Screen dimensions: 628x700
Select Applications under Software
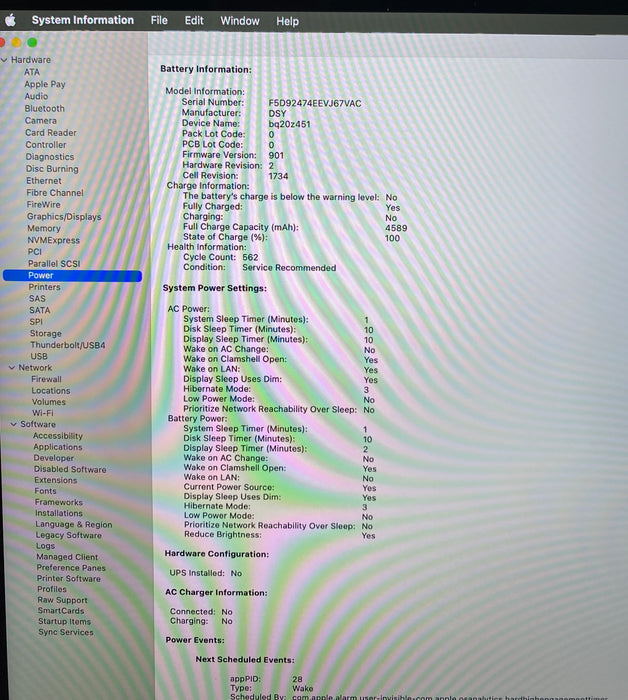[x=58, y=447]
